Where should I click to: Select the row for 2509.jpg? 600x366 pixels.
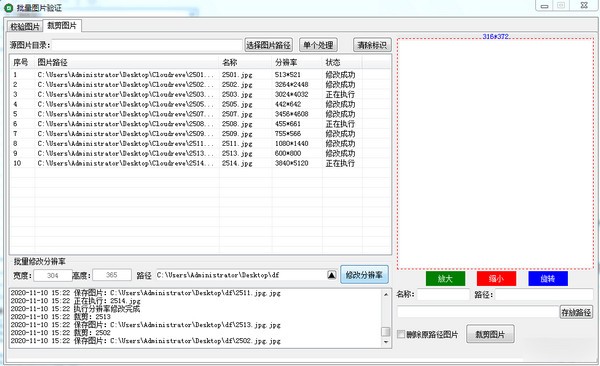click(x=201, y=134)
